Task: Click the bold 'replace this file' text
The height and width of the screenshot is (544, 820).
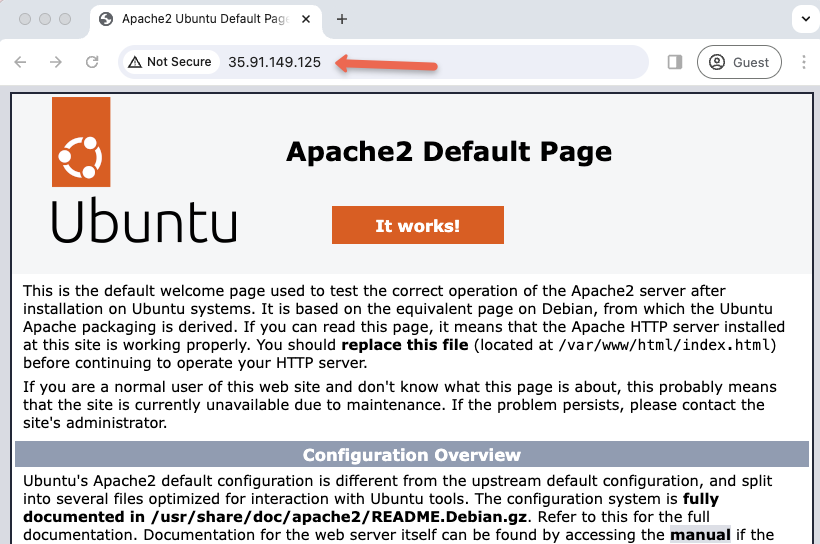Action: coord(405,345)
